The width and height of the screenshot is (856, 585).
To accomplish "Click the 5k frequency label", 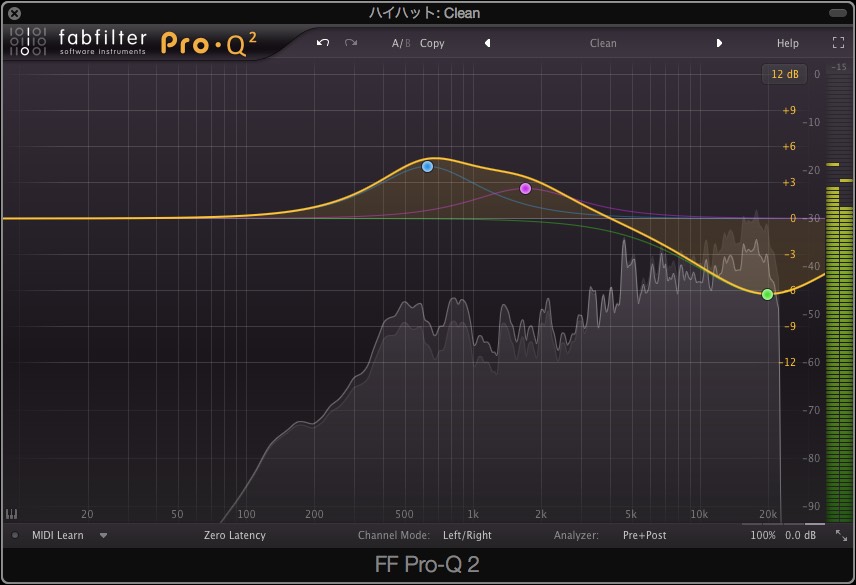I will click(x=631, y=514).
